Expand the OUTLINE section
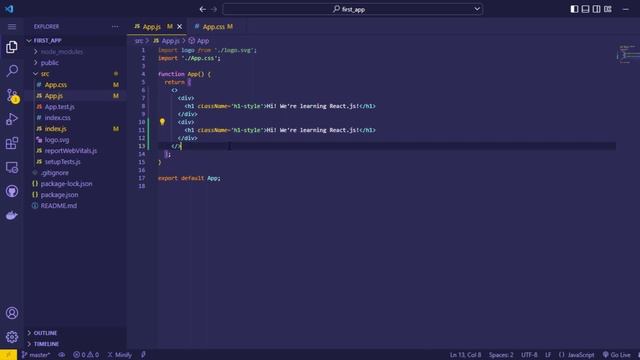This screenshot has width=640, height=360. coord(45,333)
